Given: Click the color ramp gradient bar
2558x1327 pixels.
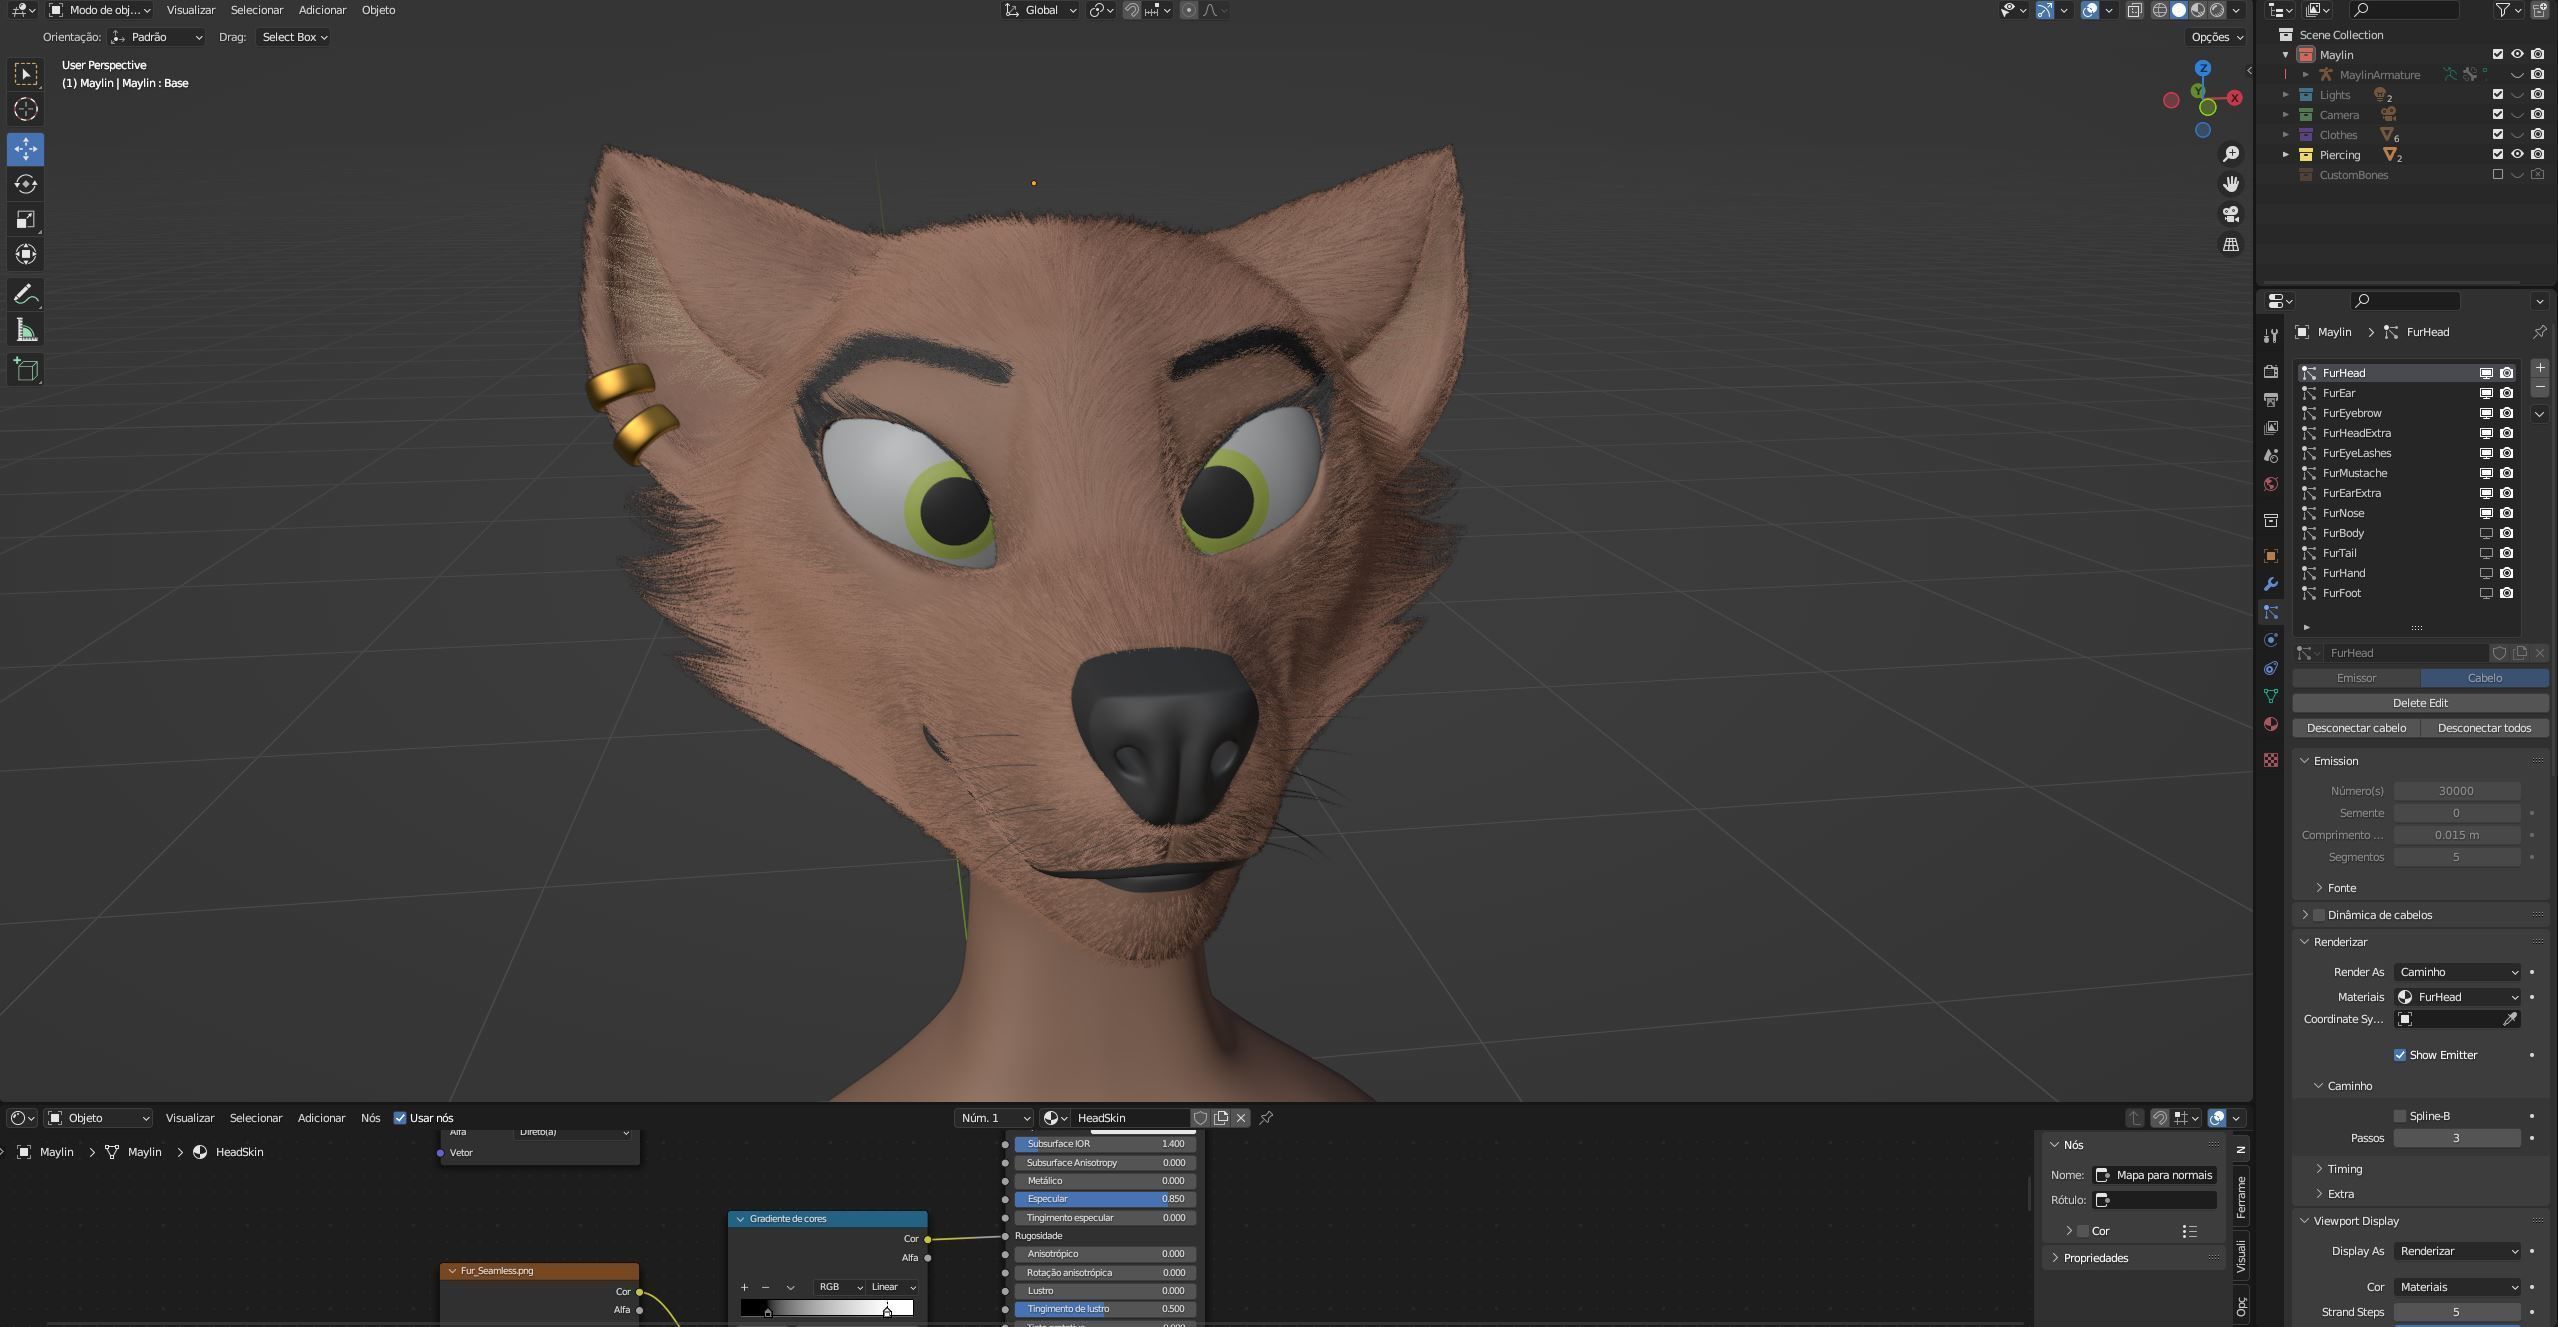Looking at the screenshot, I should pos(827,1308).
